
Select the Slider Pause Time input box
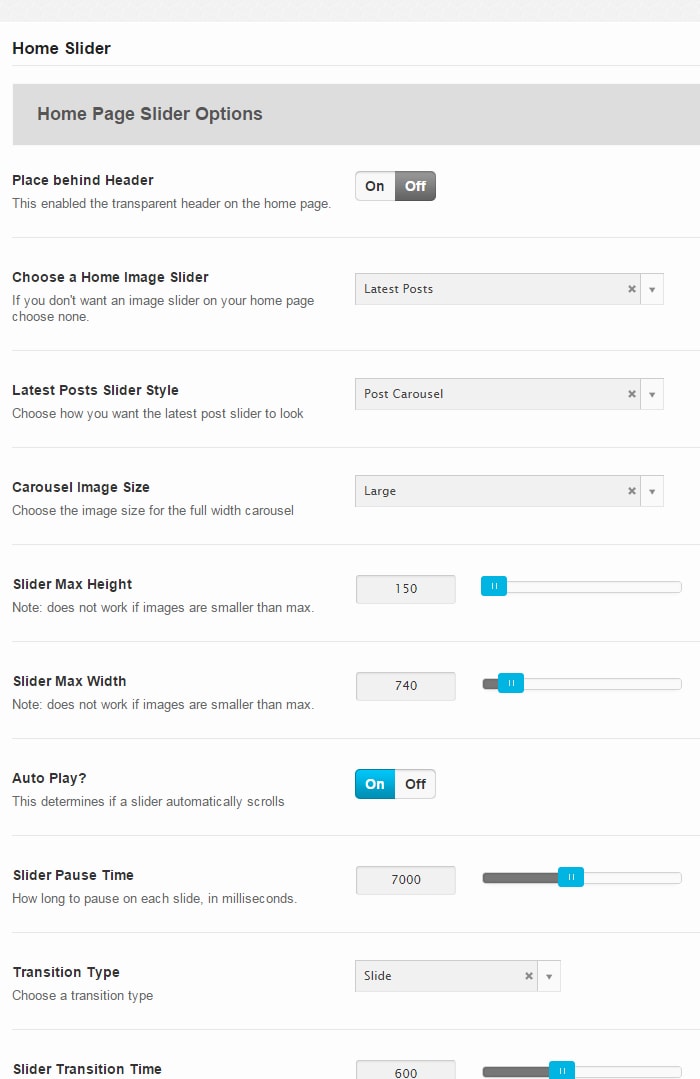pos(406,880)
